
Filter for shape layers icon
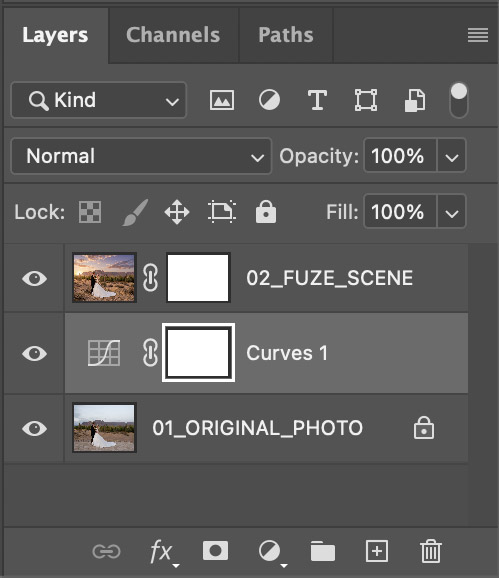366,100
